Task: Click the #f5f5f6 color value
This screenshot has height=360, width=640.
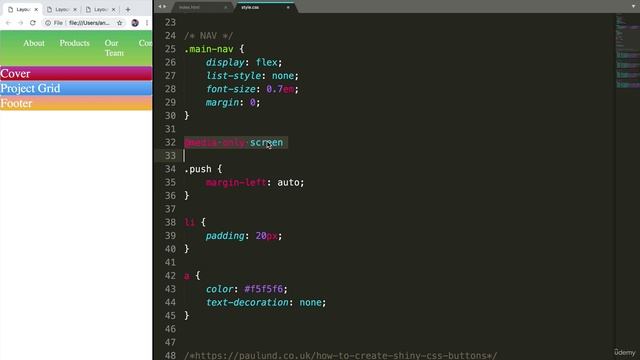Action: (263, 289)
